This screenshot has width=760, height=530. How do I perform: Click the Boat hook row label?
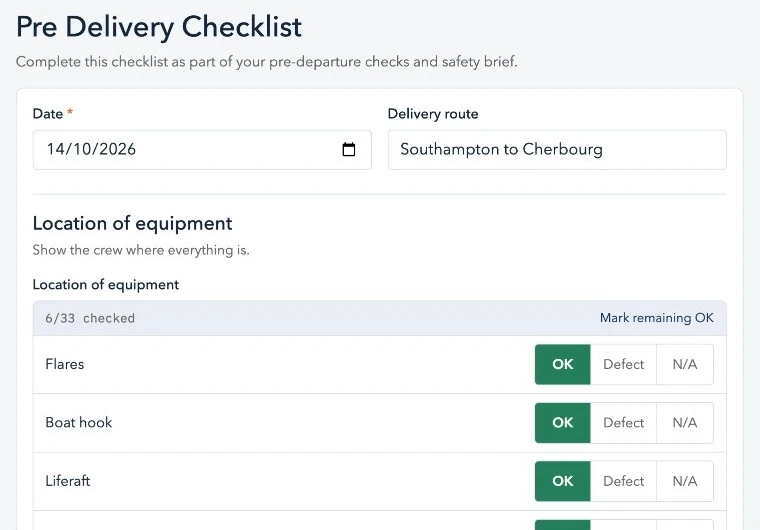[79, 422]
